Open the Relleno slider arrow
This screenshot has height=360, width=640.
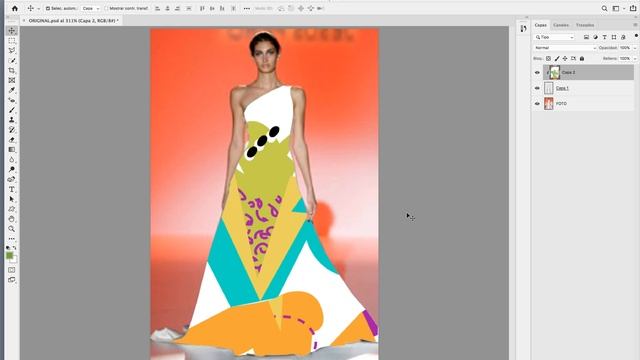[x=635, y=59]
